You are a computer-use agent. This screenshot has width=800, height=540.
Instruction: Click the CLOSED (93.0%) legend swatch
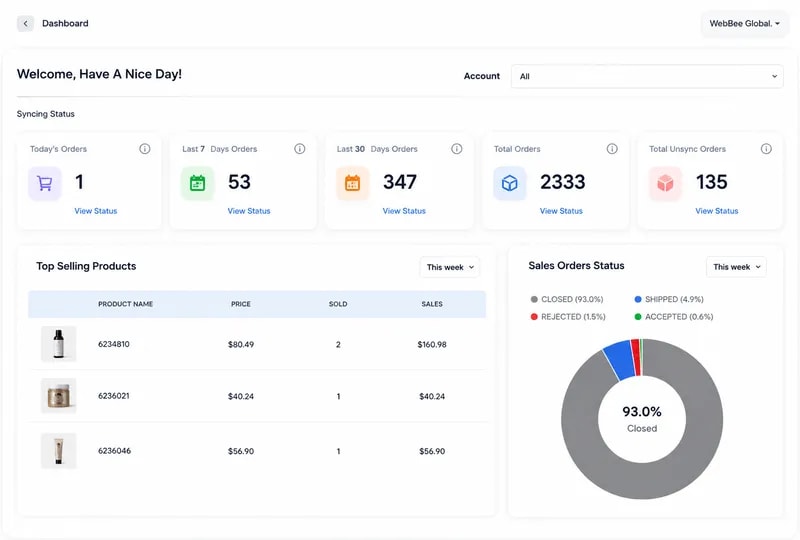click(534, 299)
